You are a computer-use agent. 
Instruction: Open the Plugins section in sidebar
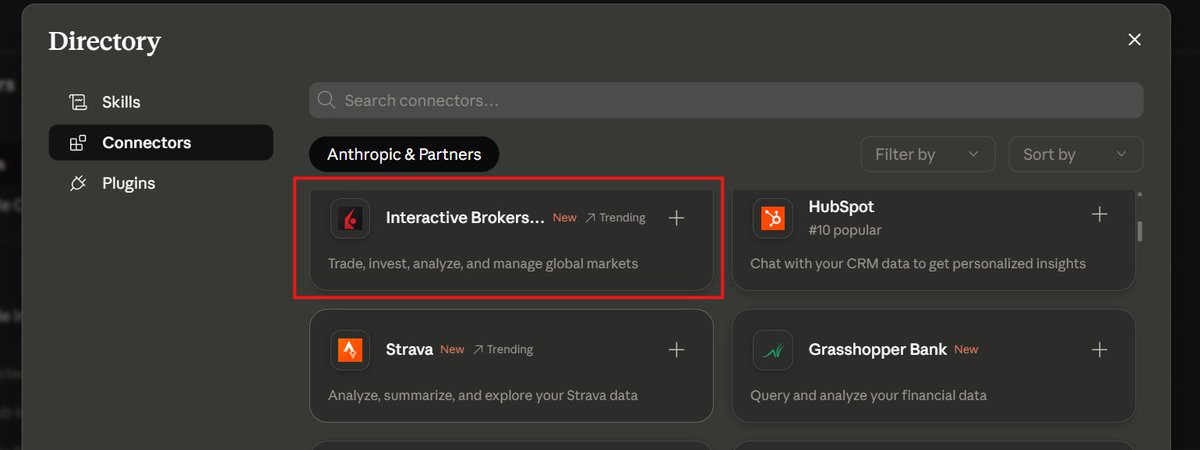(x=160, y=184)
